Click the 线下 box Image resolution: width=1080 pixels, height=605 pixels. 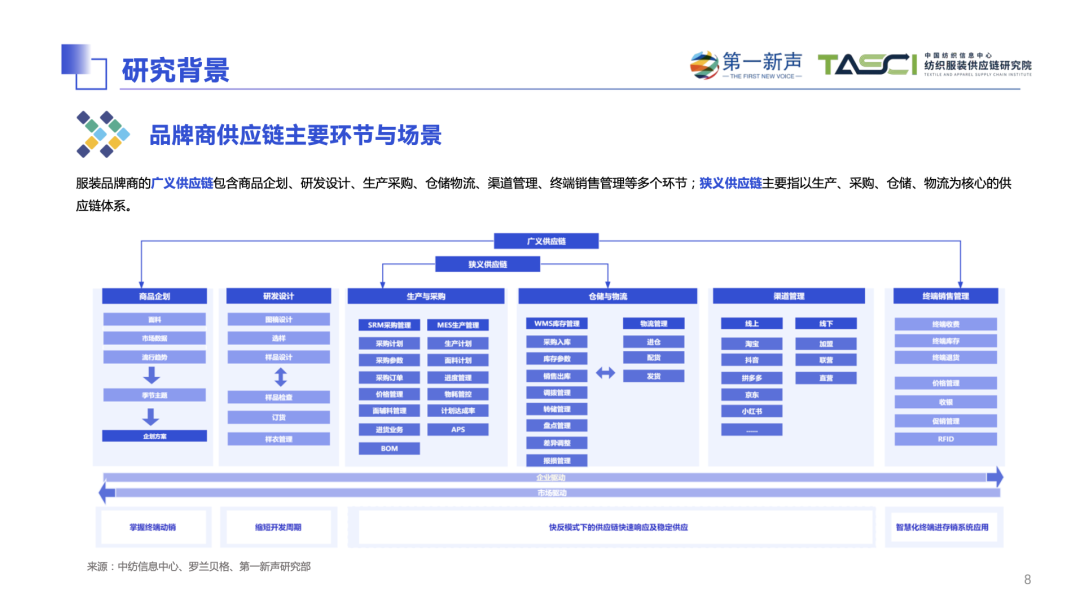click(826, 323)
